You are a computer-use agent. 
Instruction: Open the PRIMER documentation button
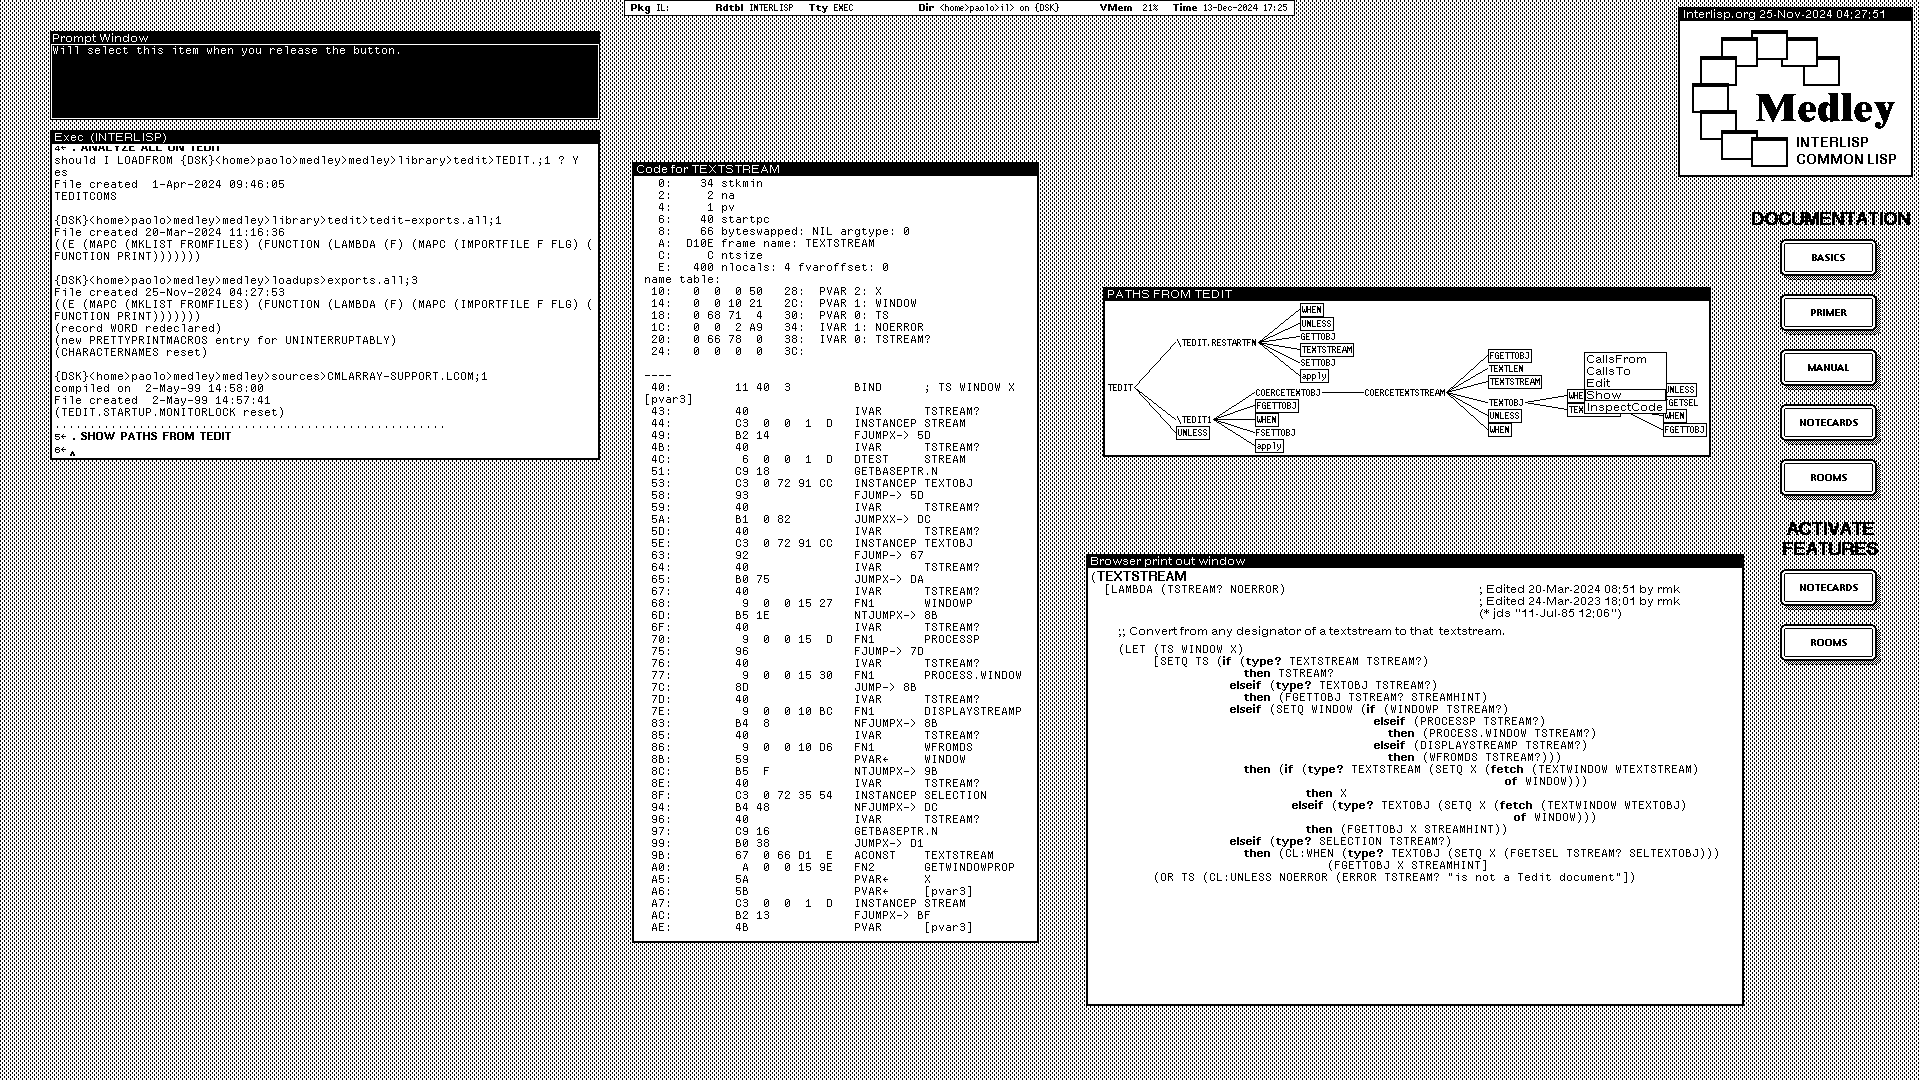[x=1828, y=313]
